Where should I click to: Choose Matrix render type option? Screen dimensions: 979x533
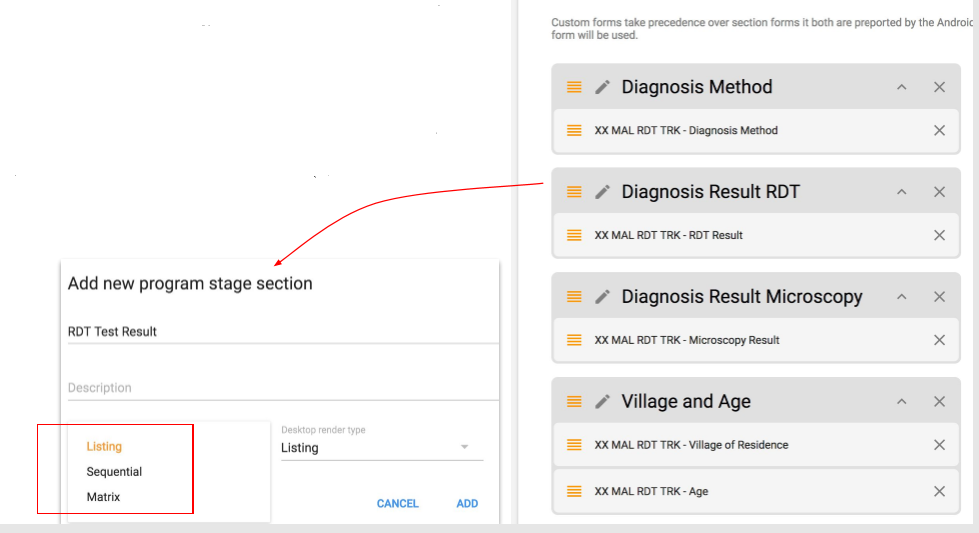click(x=103, y=497)
